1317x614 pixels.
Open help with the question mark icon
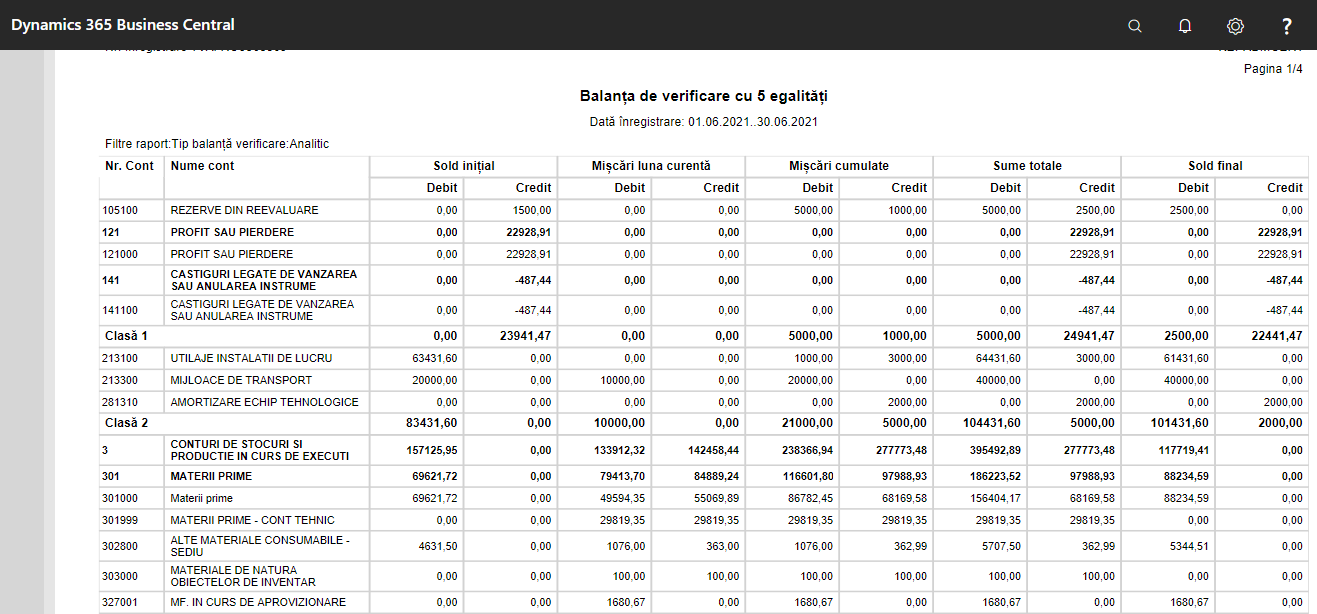(x=1286, y=26)
